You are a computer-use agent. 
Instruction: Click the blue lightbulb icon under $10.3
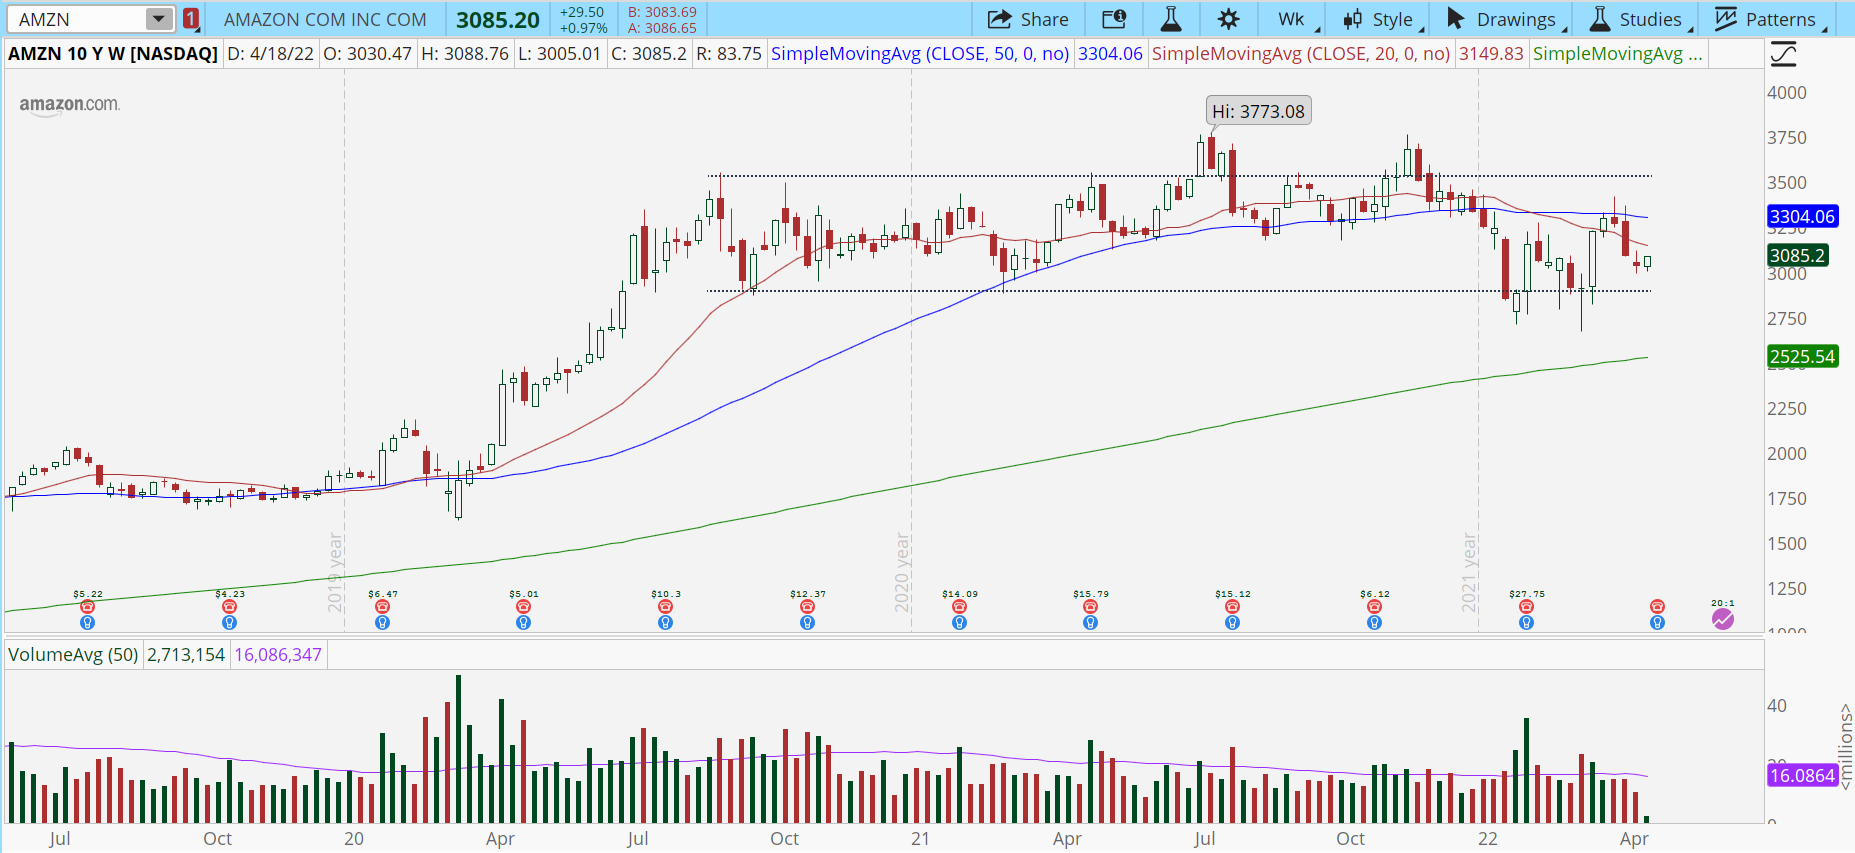[x=665, y=623]
